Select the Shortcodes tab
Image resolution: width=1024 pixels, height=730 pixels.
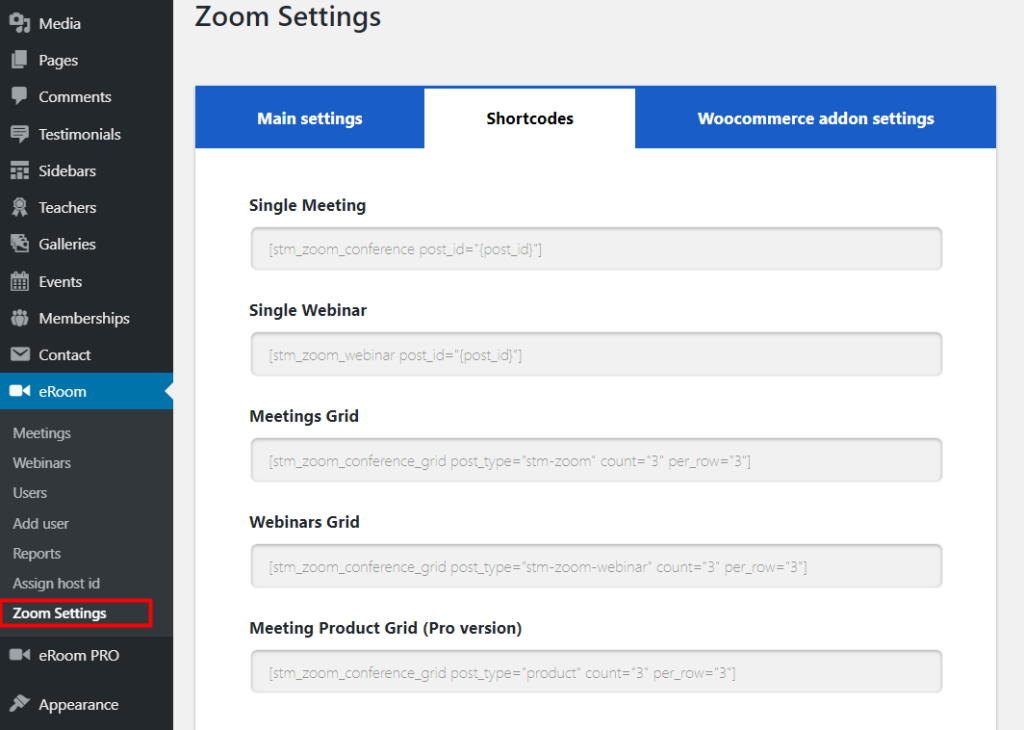[530, 118]
